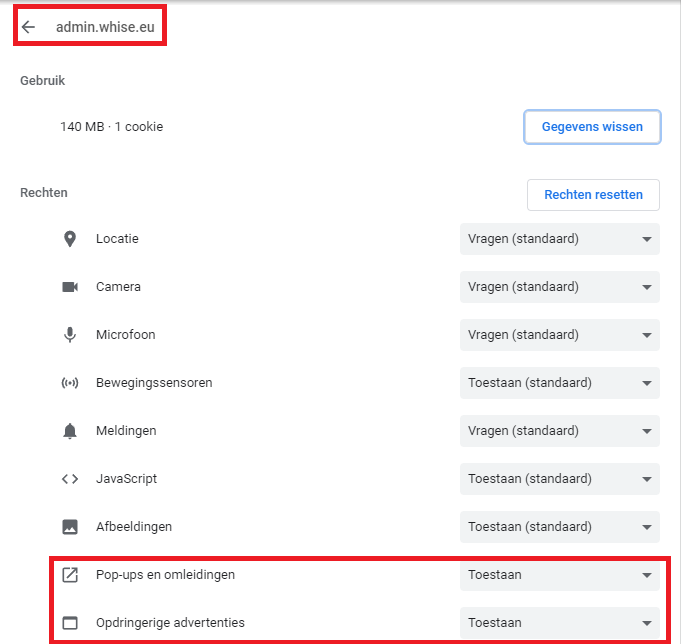
Task: Expand the Opdringerige advertenties dropdown
Action: (559, 623)
